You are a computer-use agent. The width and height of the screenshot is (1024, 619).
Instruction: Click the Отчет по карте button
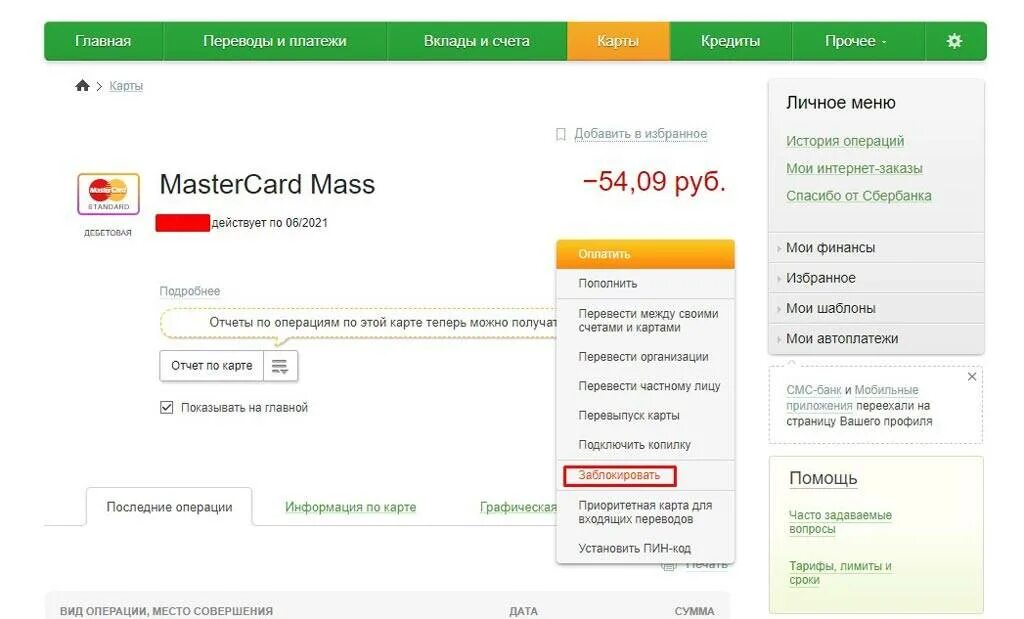[212, 366]
